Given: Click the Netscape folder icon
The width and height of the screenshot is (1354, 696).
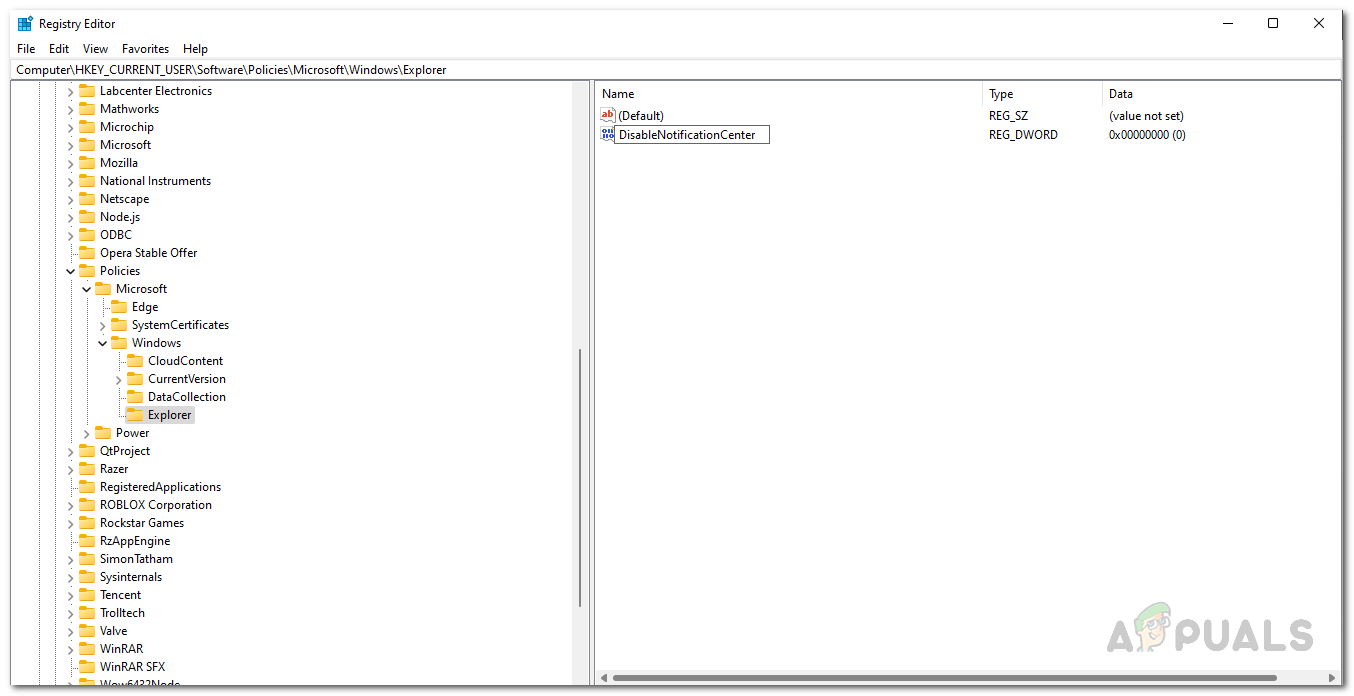Looking at the screenshot, I should point(87,199).
